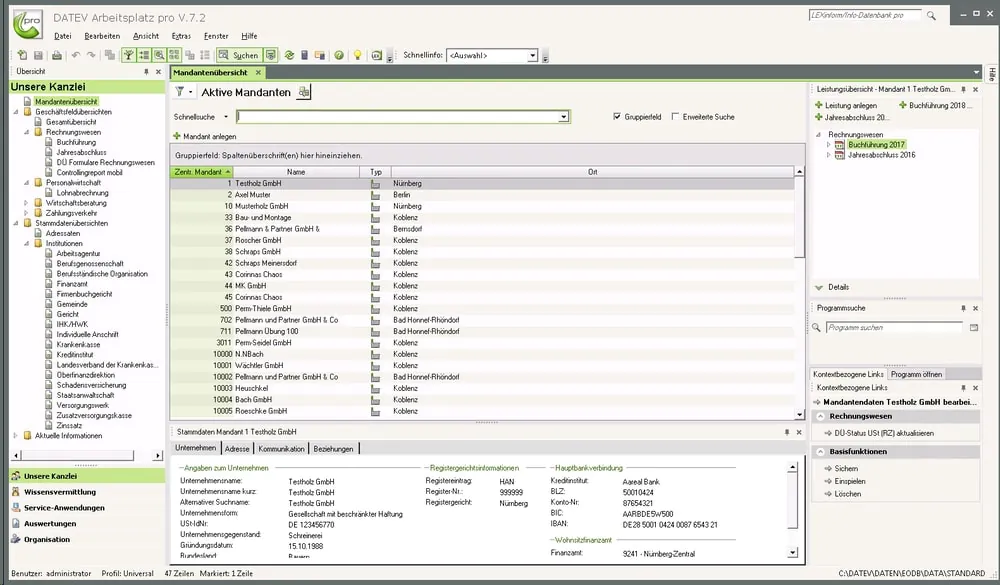The image size is (1000, 585).
Task: Click the green help question mark icon
Action: tap(339, 55)
